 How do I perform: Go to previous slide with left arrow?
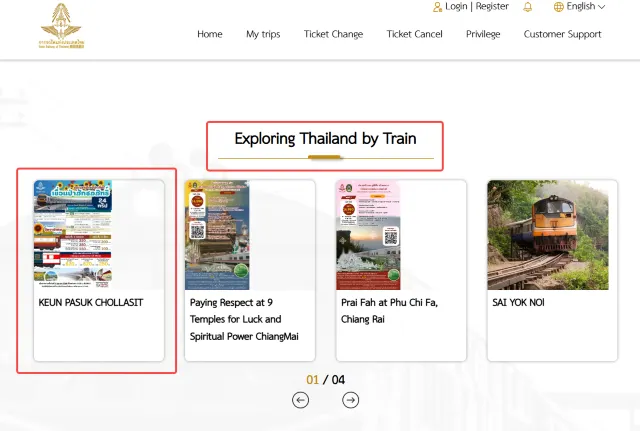pyautogui.click(x=300, y=400)
